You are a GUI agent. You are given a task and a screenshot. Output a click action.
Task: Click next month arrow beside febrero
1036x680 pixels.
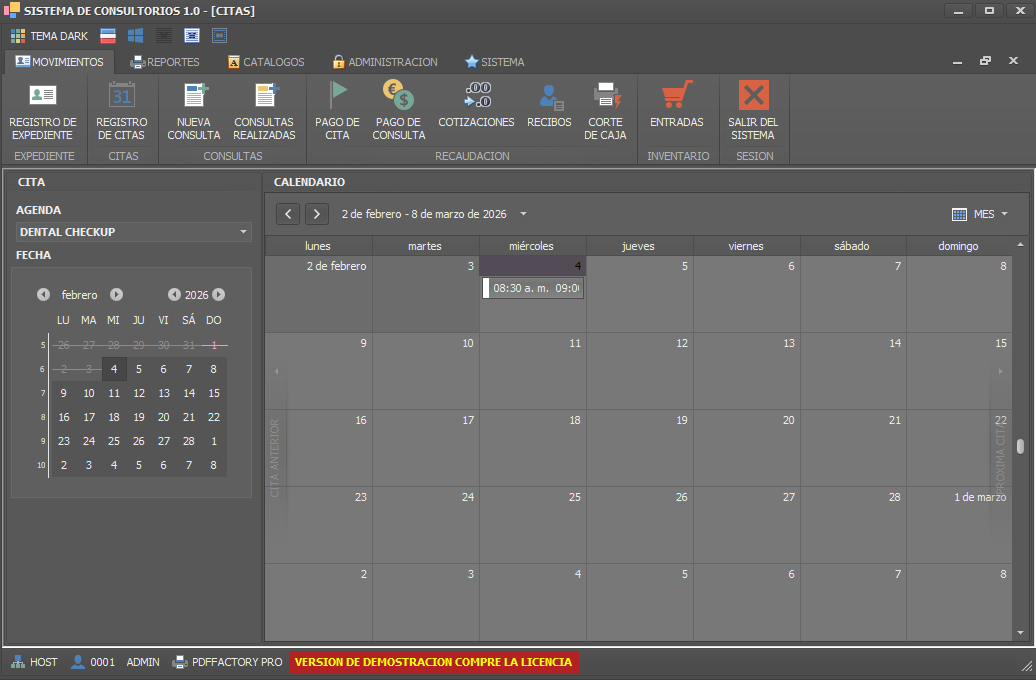[116, 295]
